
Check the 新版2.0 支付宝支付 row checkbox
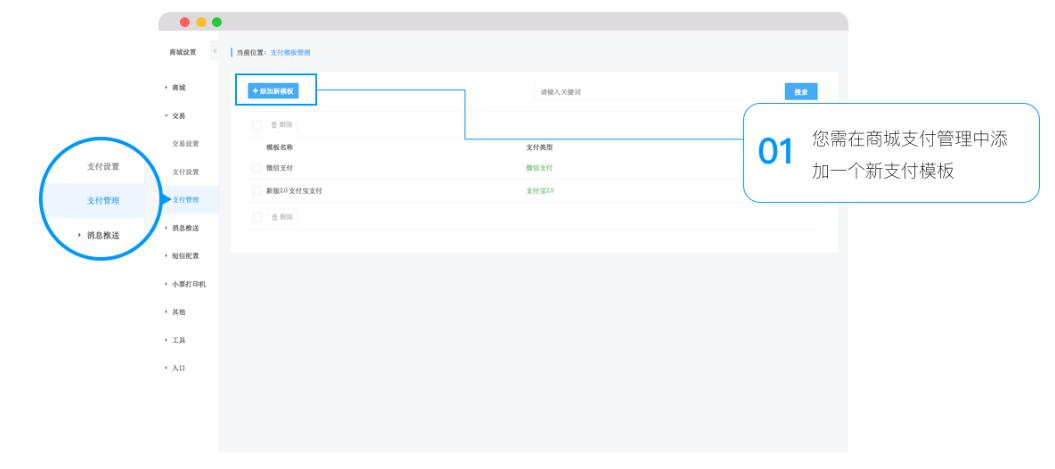tap(256, 191)
